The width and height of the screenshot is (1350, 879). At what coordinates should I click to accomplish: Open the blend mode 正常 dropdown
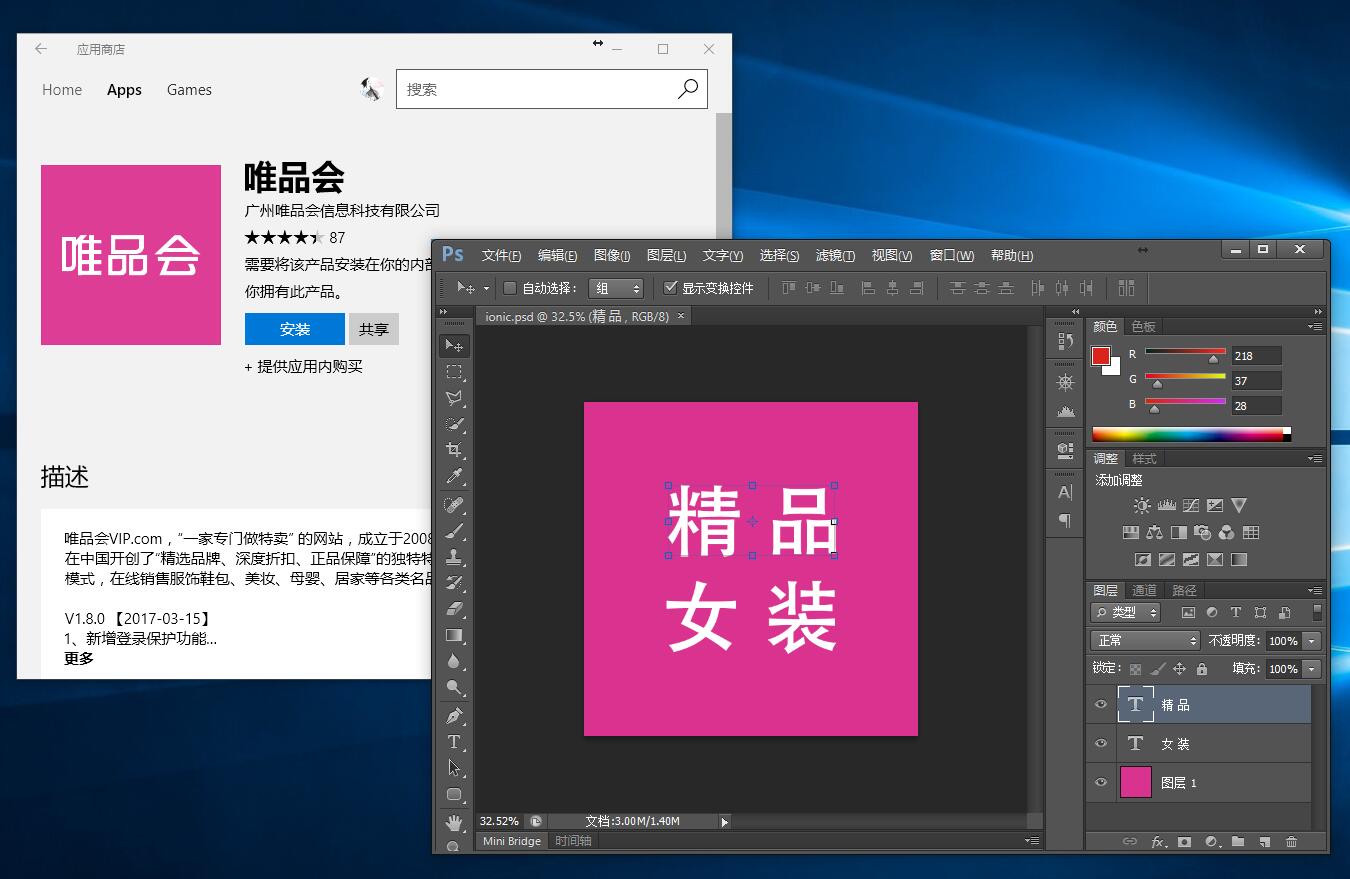click(x=1145, y=640)
